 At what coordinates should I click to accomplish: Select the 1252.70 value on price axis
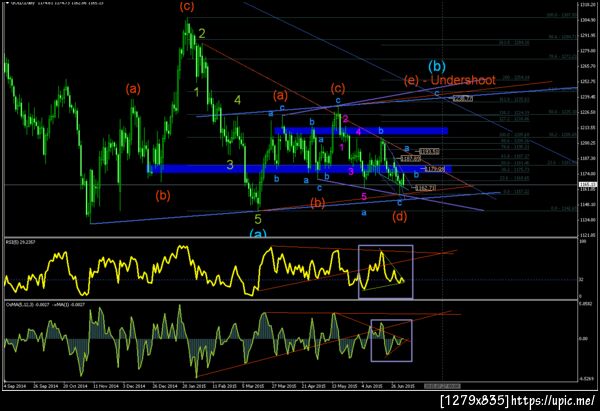586,81
